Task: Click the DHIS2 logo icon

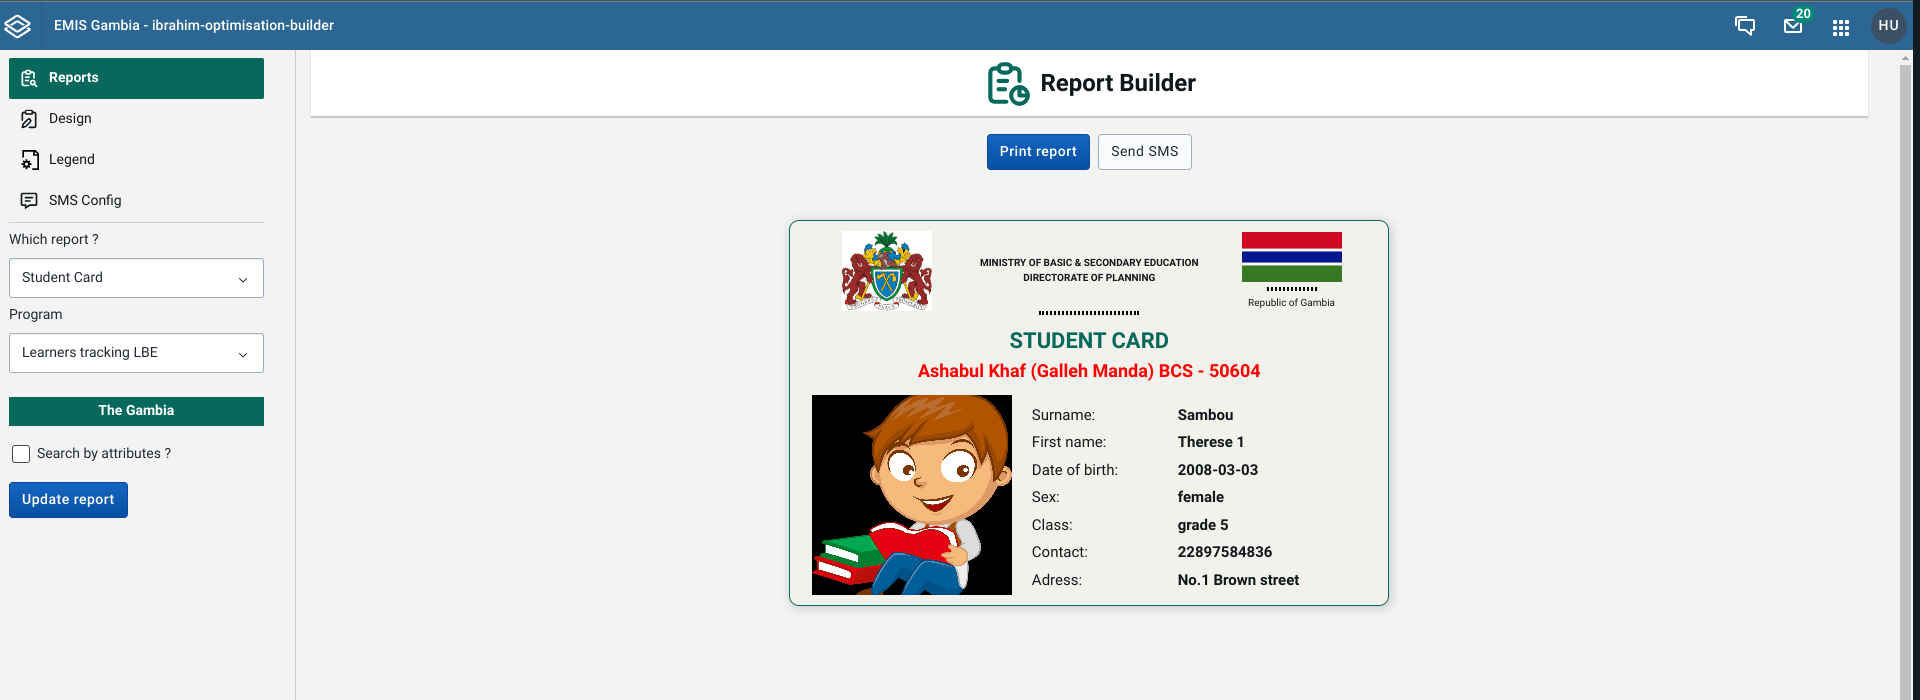Action: click(x=18, y=26)
